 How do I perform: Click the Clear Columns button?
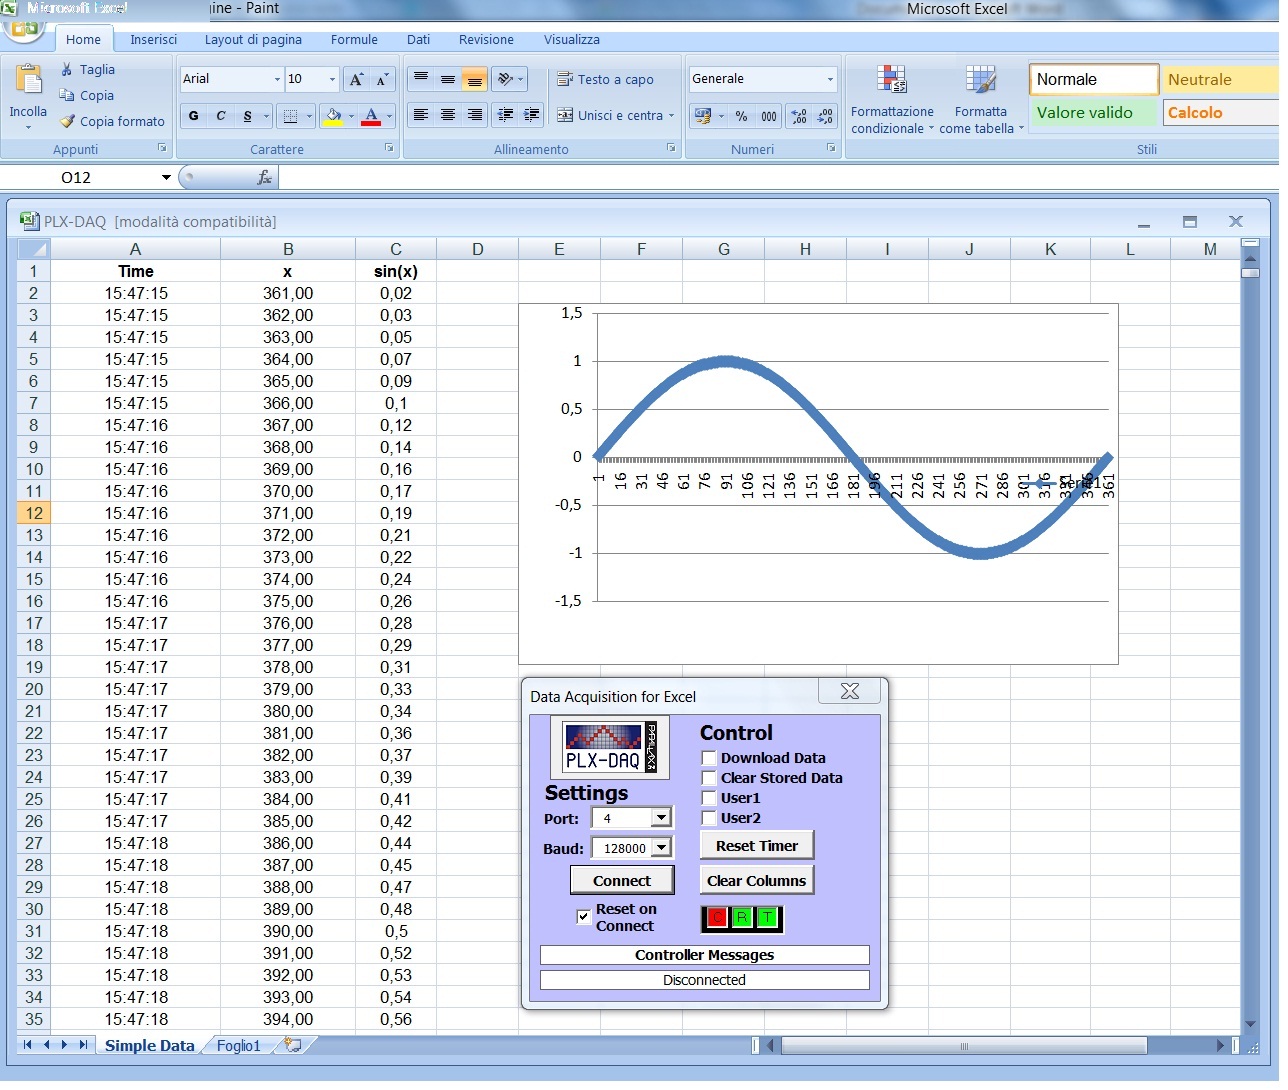(756, 881)
